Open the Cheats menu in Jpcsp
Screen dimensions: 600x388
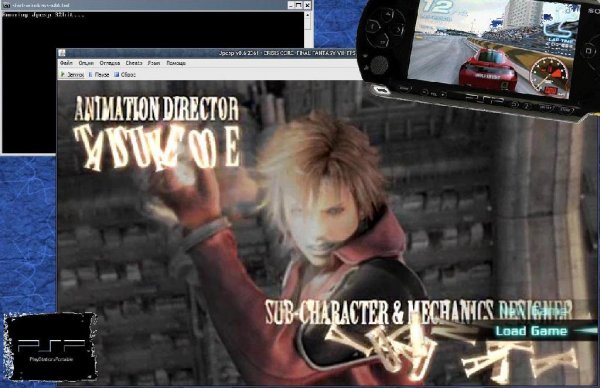tap(134, 63)
